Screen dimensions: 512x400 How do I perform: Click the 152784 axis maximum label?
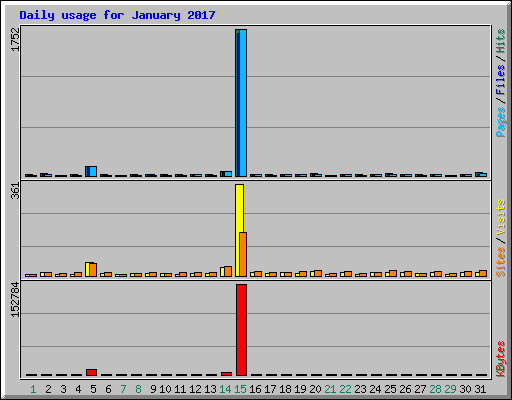(15, 299)
